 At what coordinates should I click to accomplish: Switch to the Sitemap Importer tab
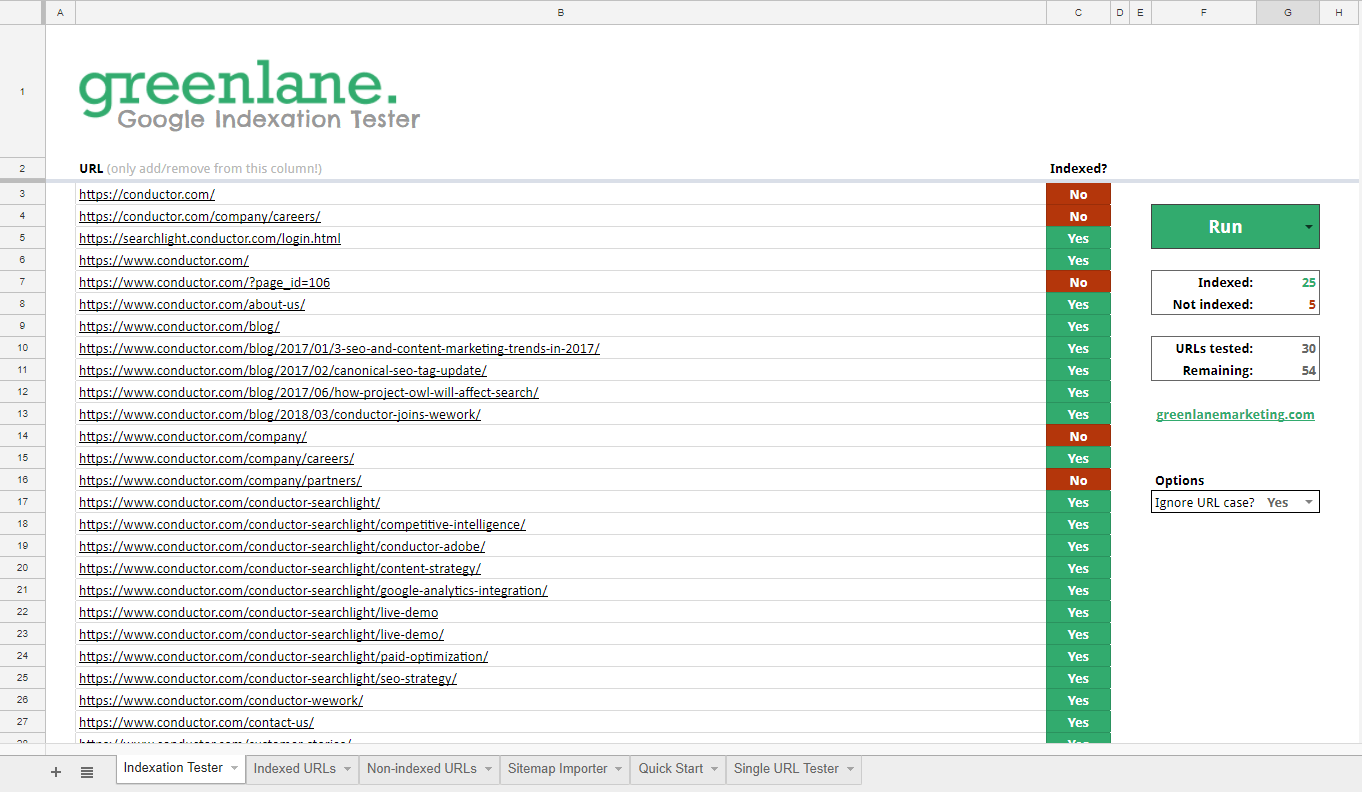pos(558,769)
